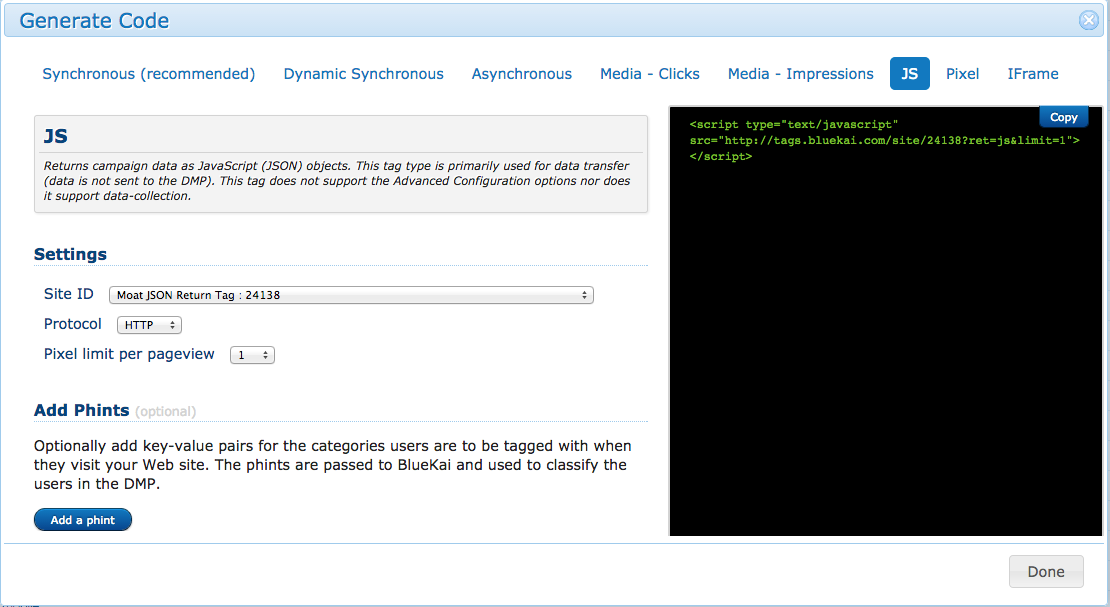
Task: Click the JS description heading
Action: (56, 136)
